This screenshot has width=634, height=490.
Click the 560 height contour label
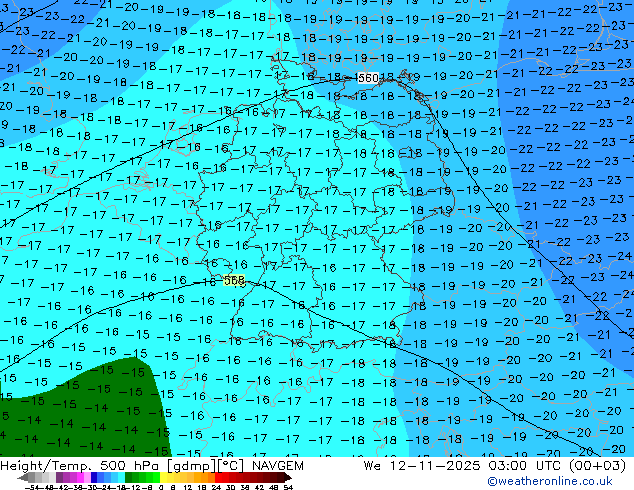pos(368,78)
